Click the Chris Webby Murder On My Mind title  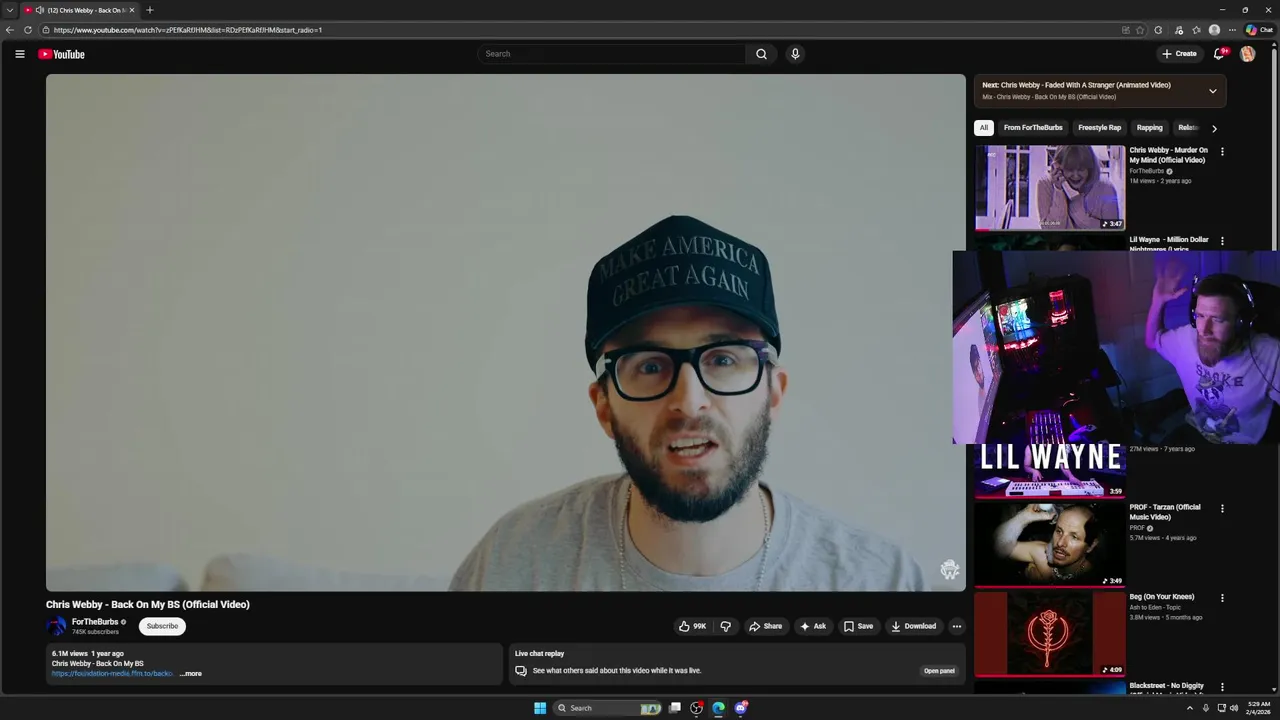pyautogui.click(x=1168, y=155)
